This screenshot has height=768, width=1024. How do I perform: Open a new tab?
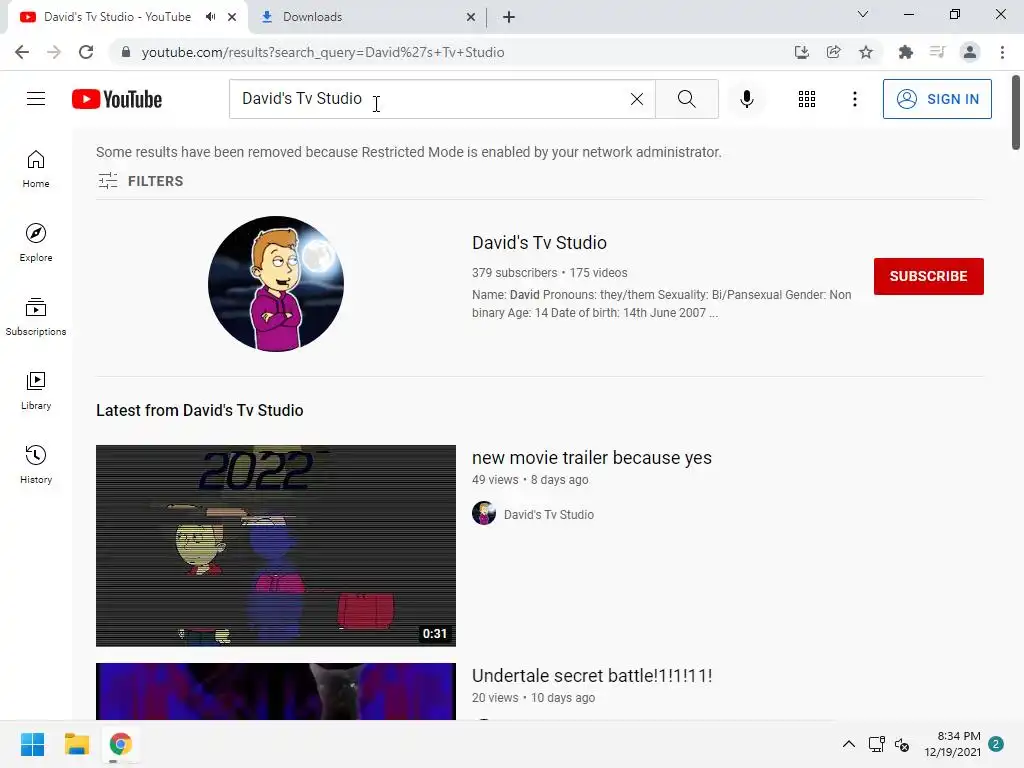(x=509, y=17)
